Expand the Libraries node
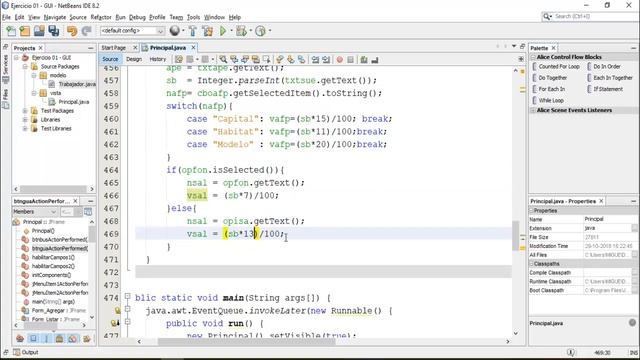Image resolution: width=640 pixels, height=360 pixels. 25,120
